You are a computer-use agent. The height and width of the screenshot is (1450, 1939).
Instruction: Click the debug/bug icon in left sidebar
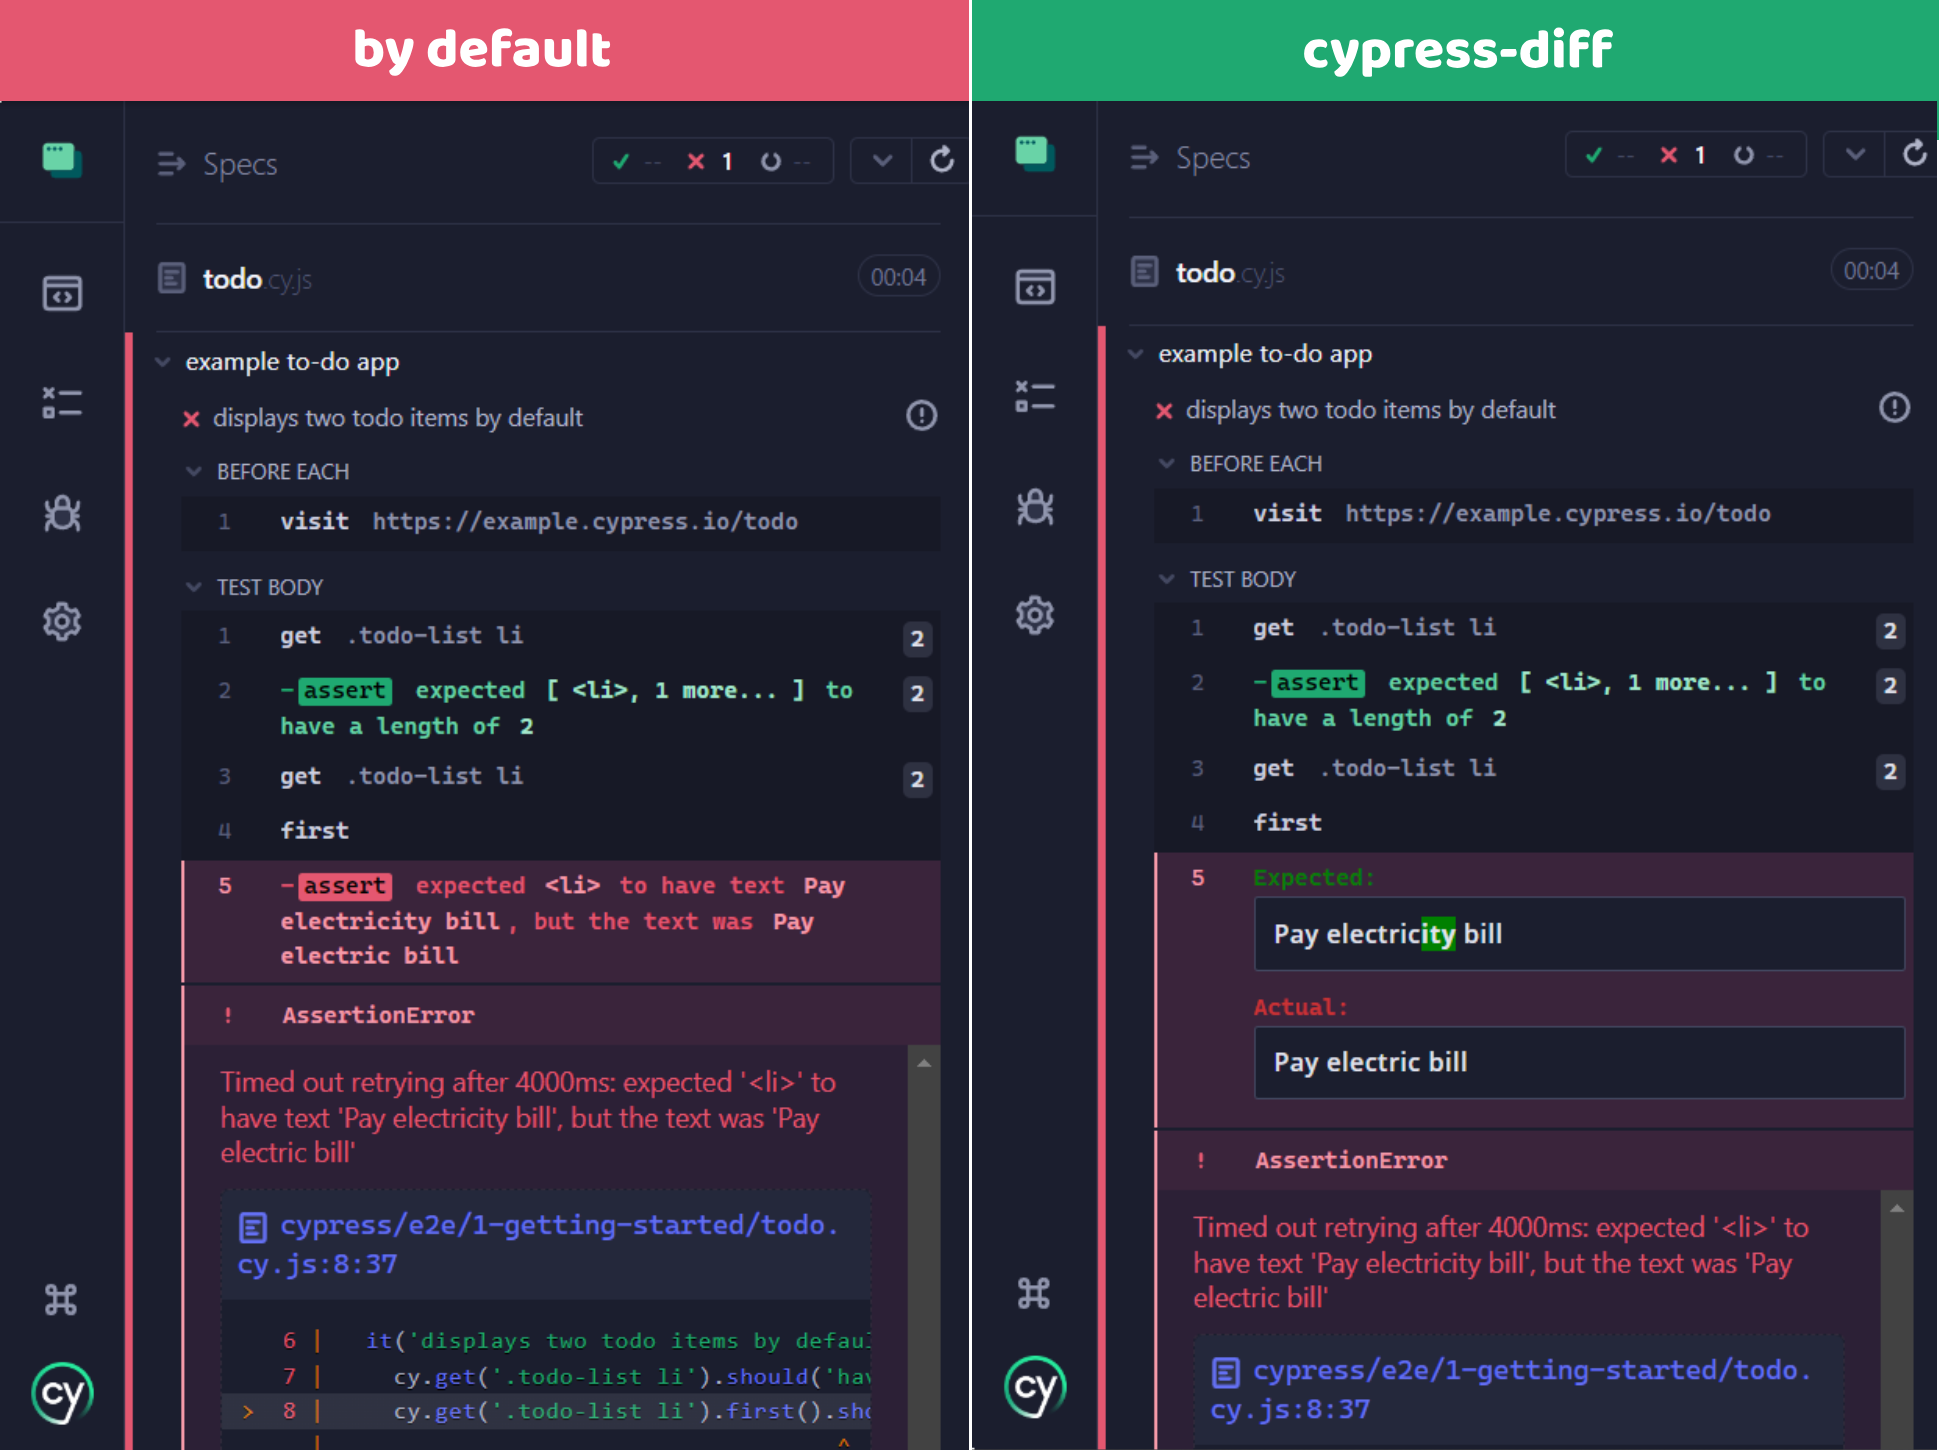(x=62, y=513)
